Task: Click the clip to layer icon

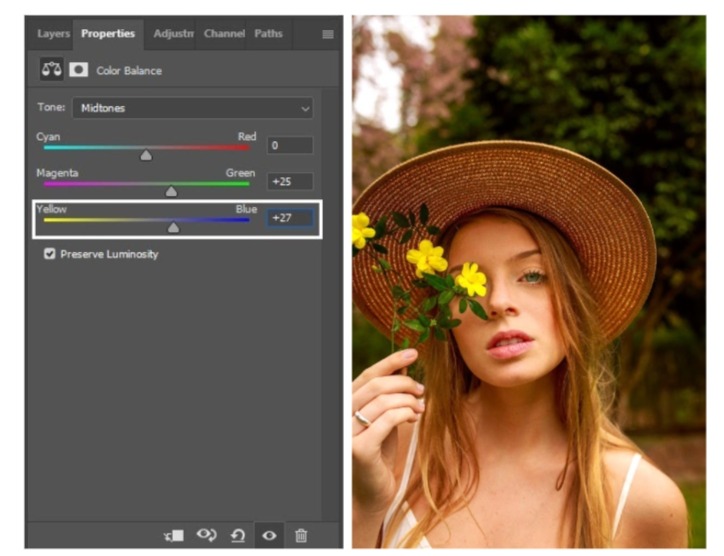Action: point(174,535)
